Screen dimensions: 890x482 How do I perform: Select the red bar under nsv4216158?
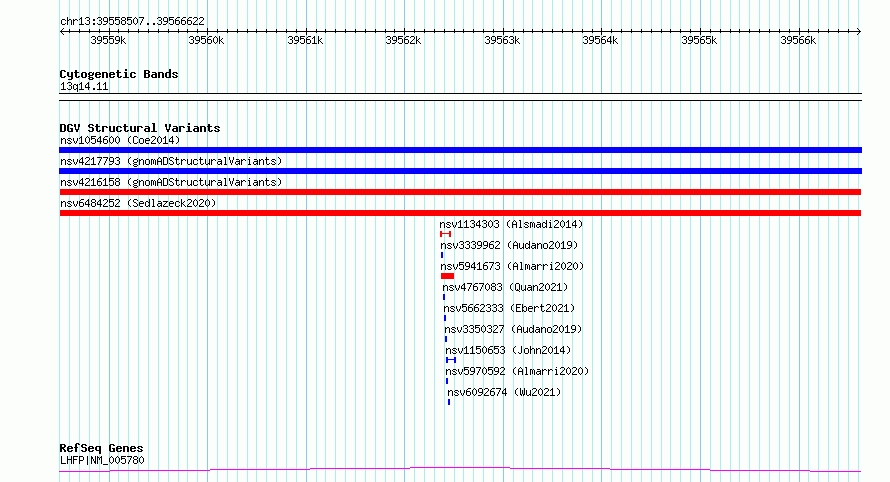[460, 192]
